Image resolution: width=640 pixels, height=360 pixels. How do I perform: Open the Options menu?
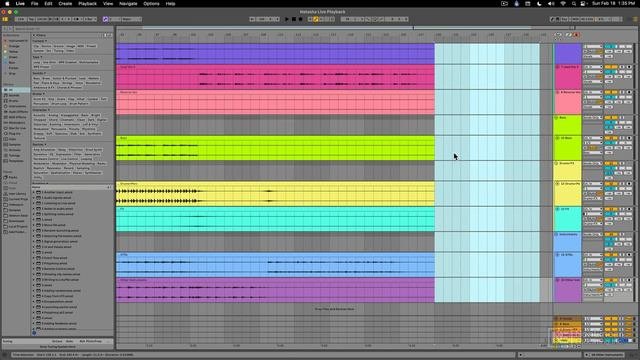pos(151,4)
